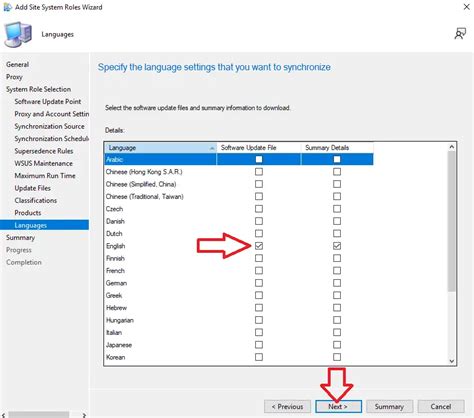Image resolution: width=474 pixels, height=418 pixels.
Task: Click the < Previous button
Action: 287,407
